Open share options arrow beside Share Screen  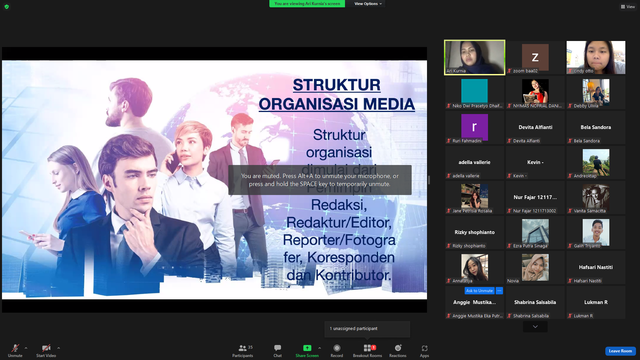[x=319, y=348]
